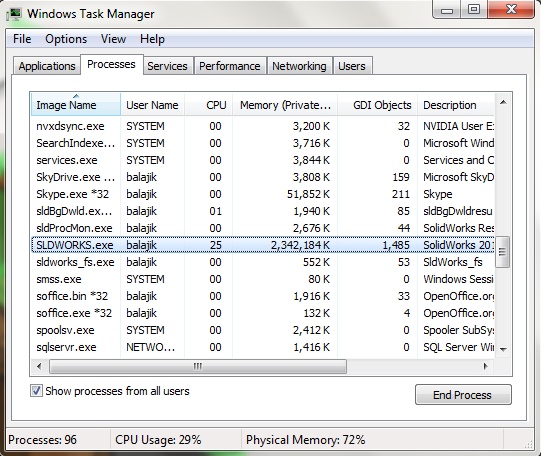The height and width of the screenshot is (456, 541).
Task: Select the smss.exe process row
Action: (x=263, y=279)
